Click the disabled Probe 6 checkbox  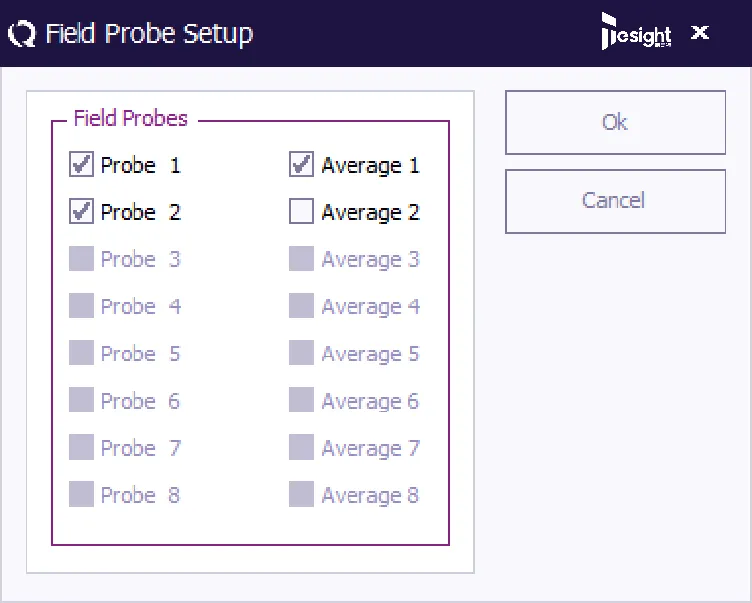tap(81, 401)
